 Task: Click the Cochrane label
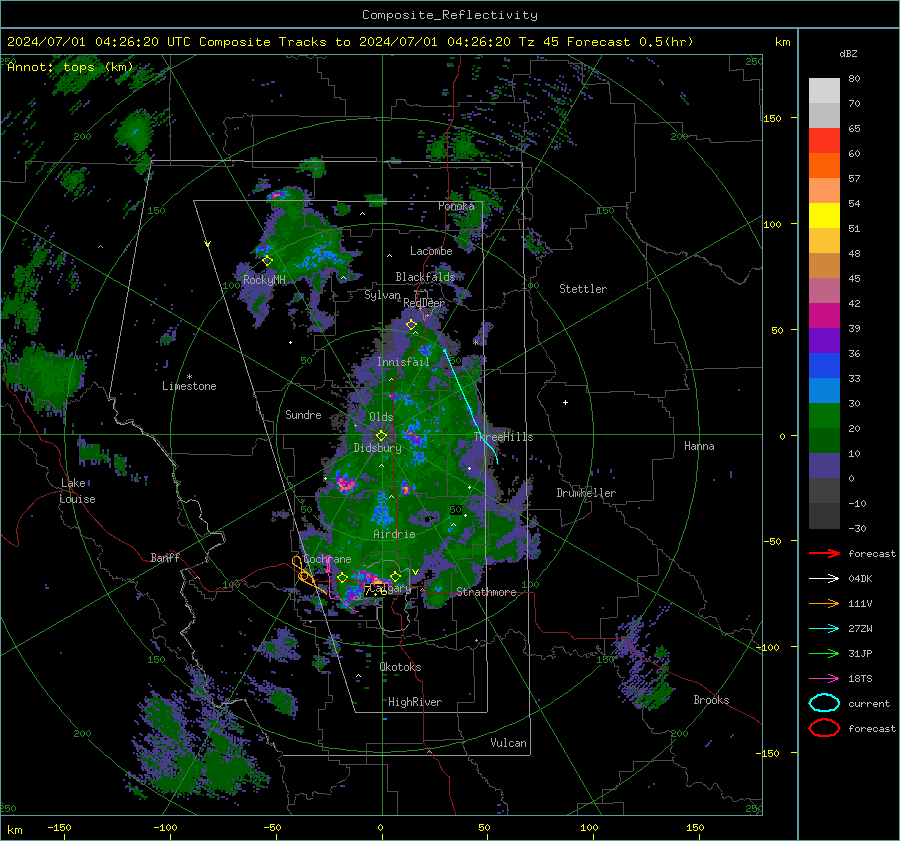pos(327,559)
